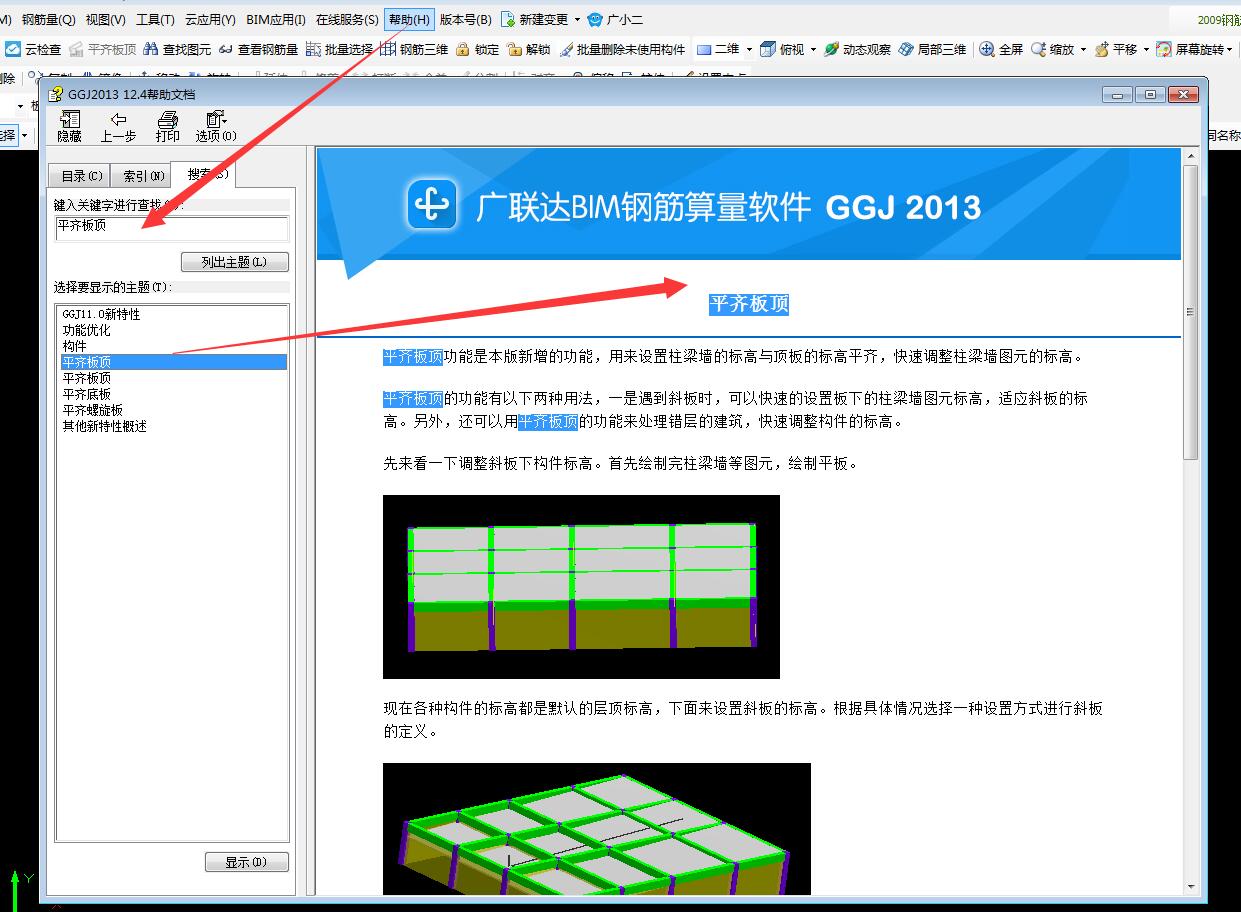This screenshot has width=1241, height=912.
Task: Click 隐藏 hide button in help window
Action: pos(70,127)
